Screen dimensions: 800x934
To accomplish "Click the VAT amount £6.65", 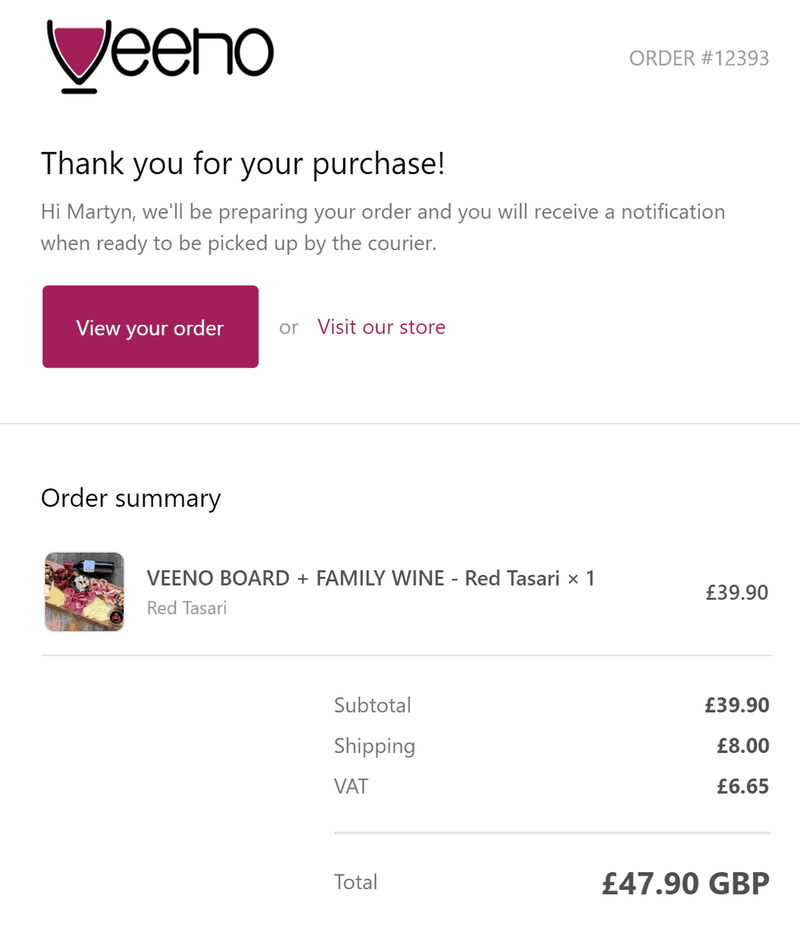I will click(742, 787).
